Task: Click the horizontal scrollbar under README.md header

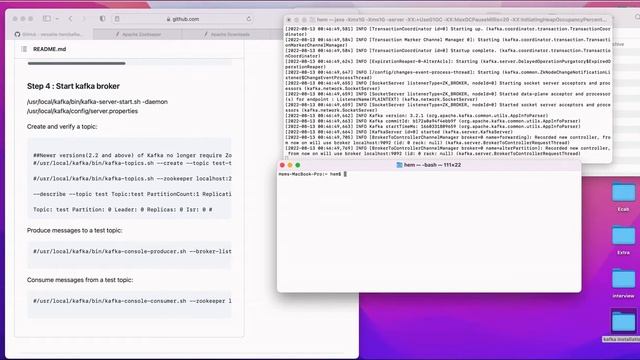Action: tap(76, 63)
